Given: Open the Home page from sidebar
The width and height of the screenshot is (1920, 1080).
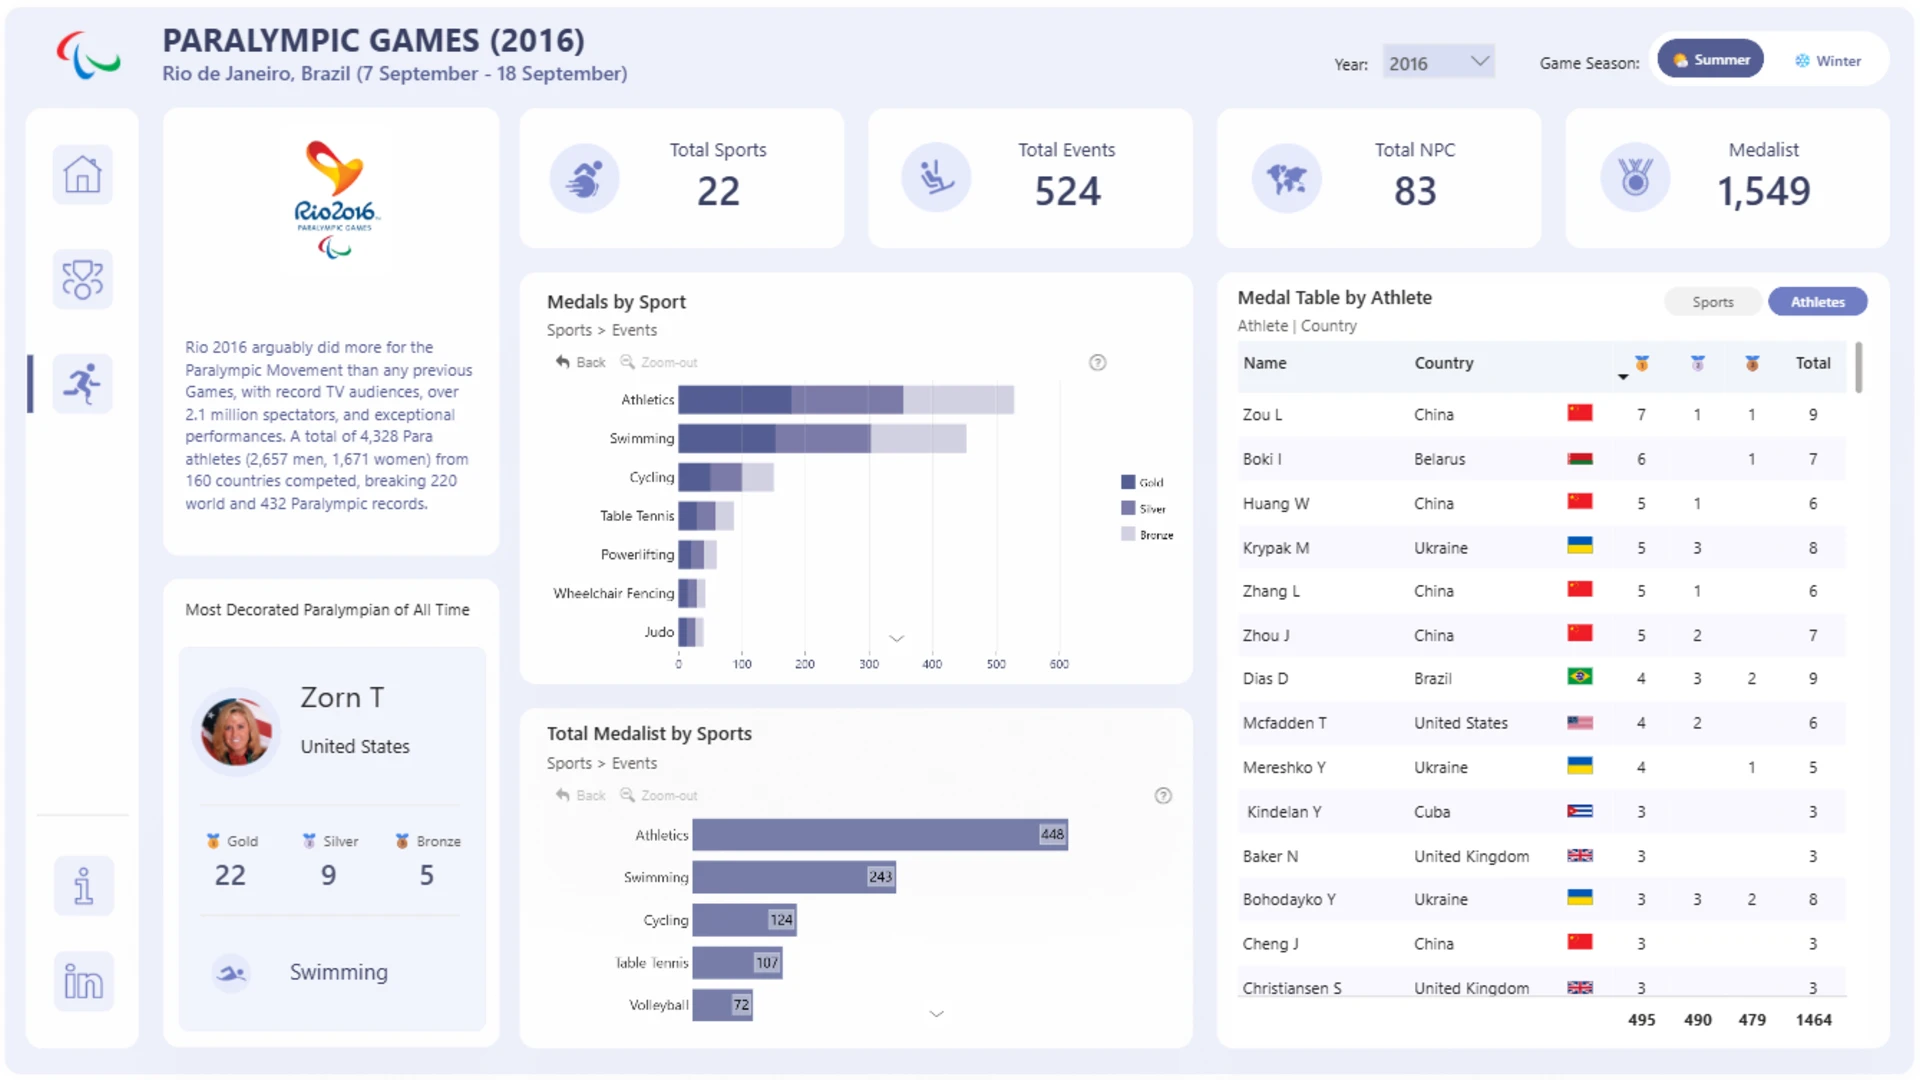Looking at the screenshot, I should coord(83,175).
